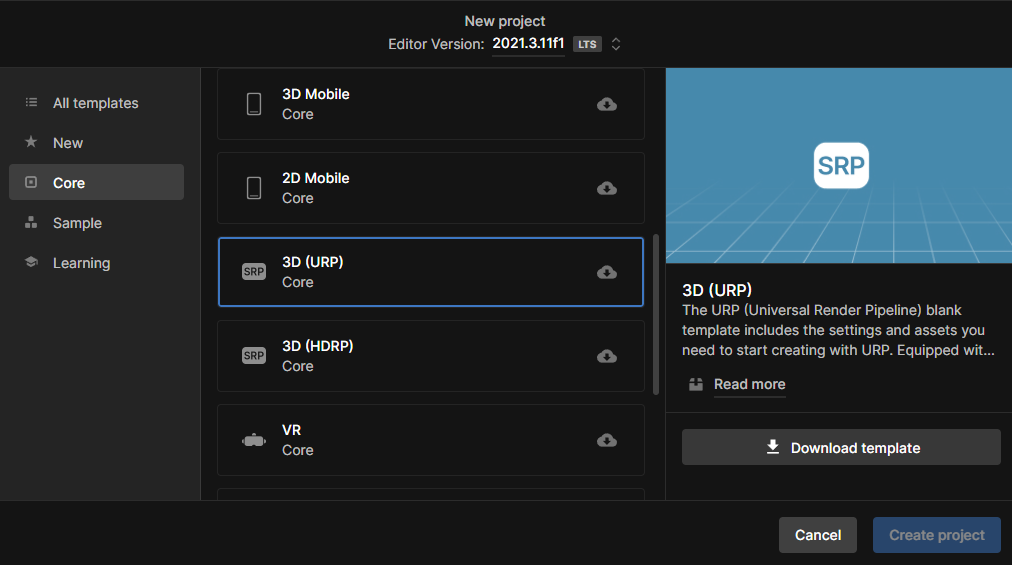Viewport: 1012px width, 565px height.
Task: Click the VR headset icon in template list
Action: tap(254, 440)
